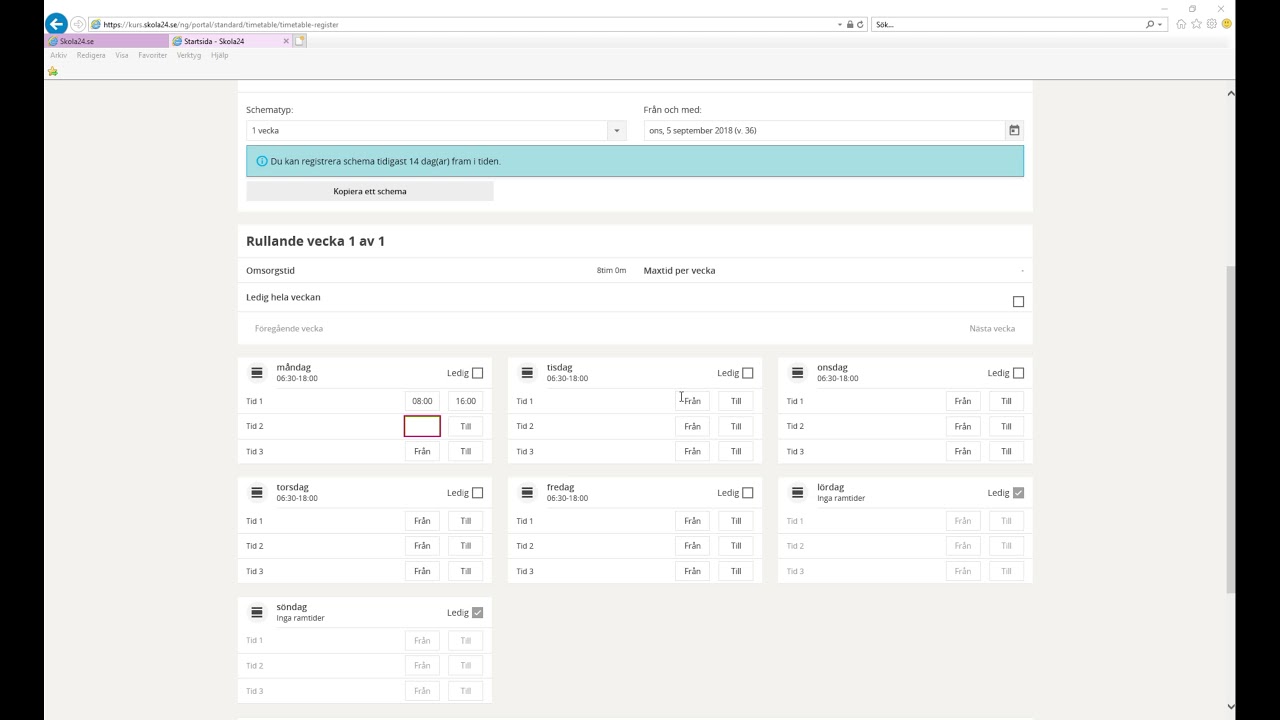This screenshot has height=720, width=1280.
Task: Click the söndag menu icon
Action: 257,612
